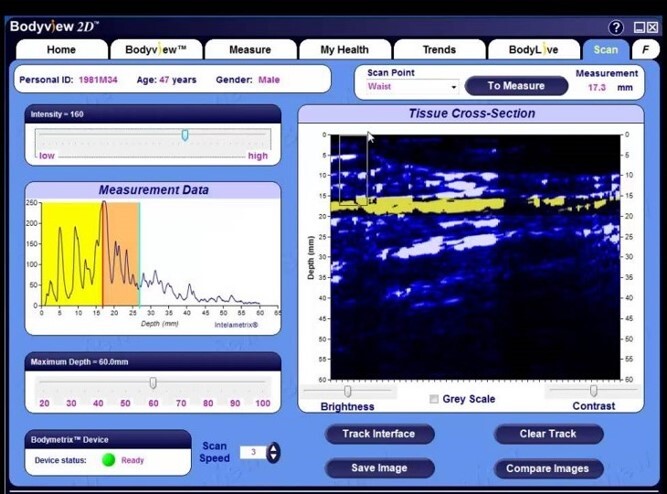Switch to the Home tab
This screenshot has height=494, width=667.
coord(61,49)
